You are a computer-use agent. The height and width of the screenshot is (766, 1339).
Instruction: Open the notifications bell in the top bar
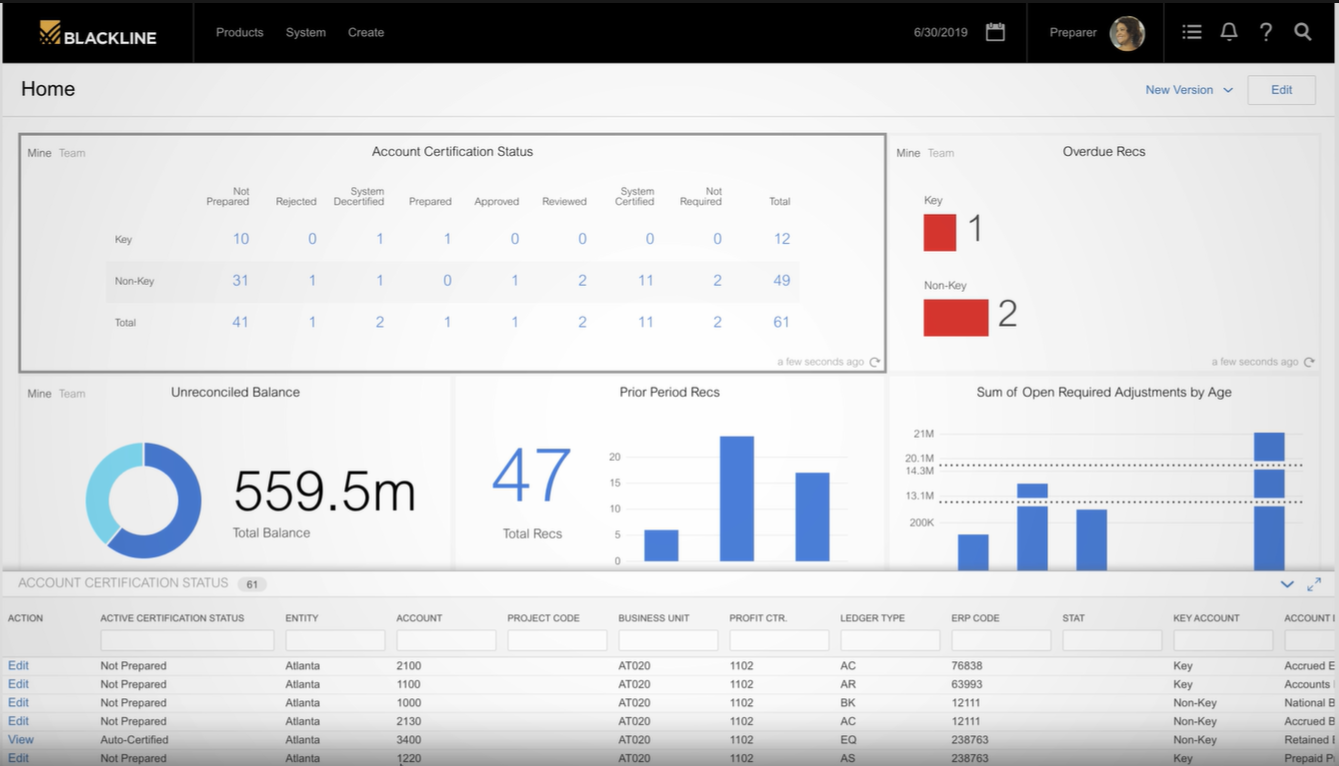click(x=1229, y=31)
